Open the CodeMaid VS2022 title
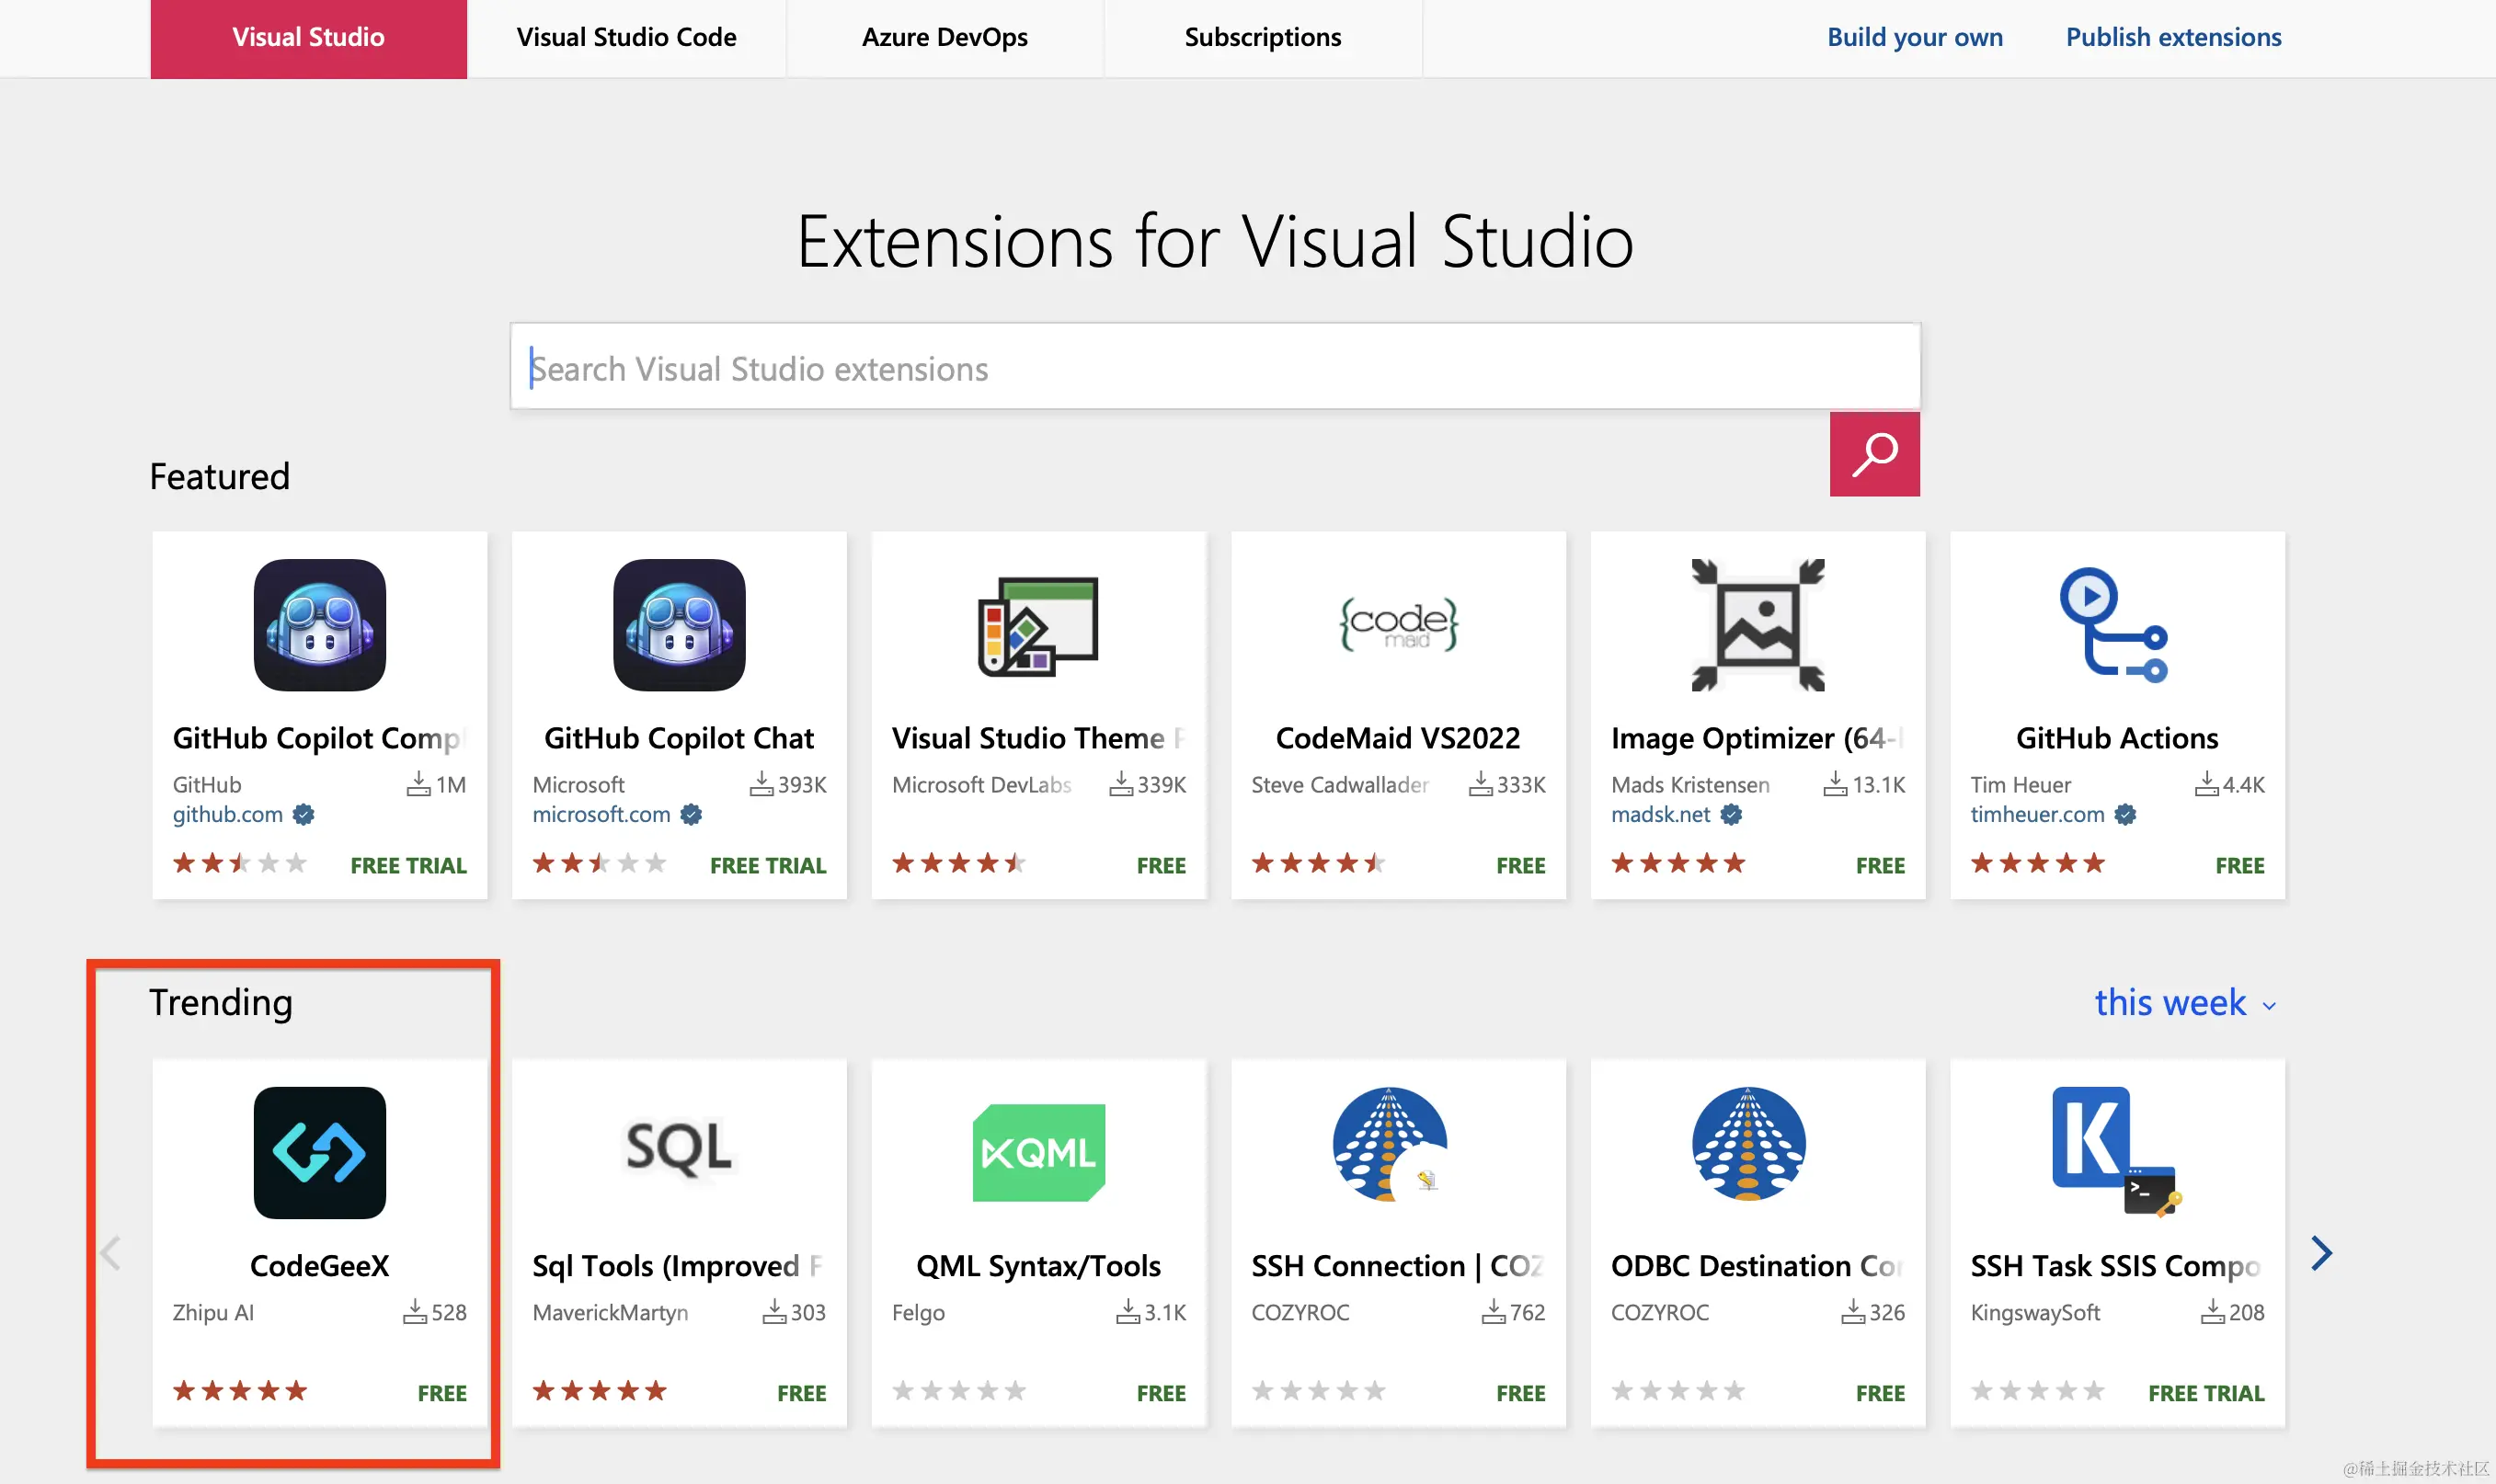This screenshot has height=1484, width=2496. tap(1398, 738)
